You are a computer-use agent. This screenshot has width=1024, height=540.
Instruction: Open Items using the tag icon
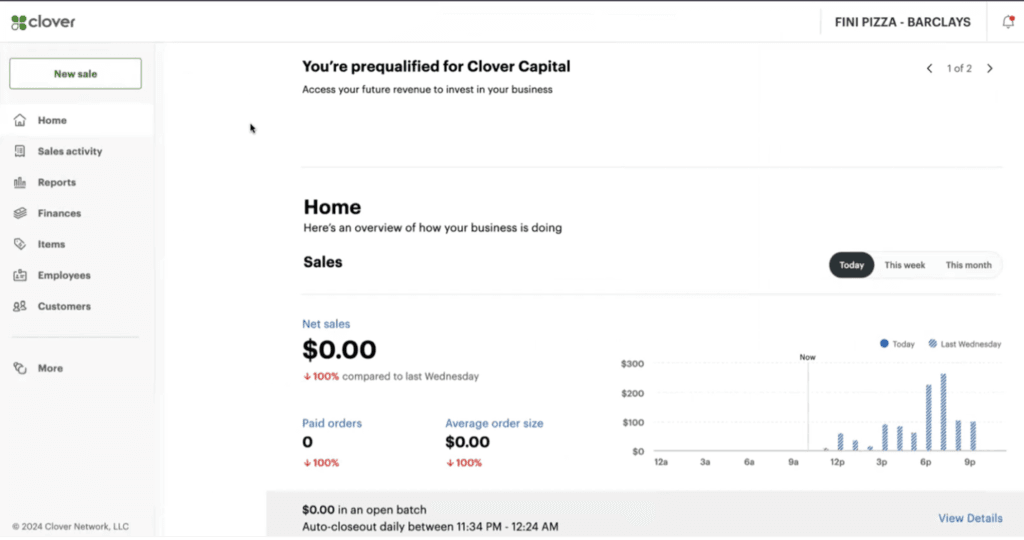(x=19, y=245)
